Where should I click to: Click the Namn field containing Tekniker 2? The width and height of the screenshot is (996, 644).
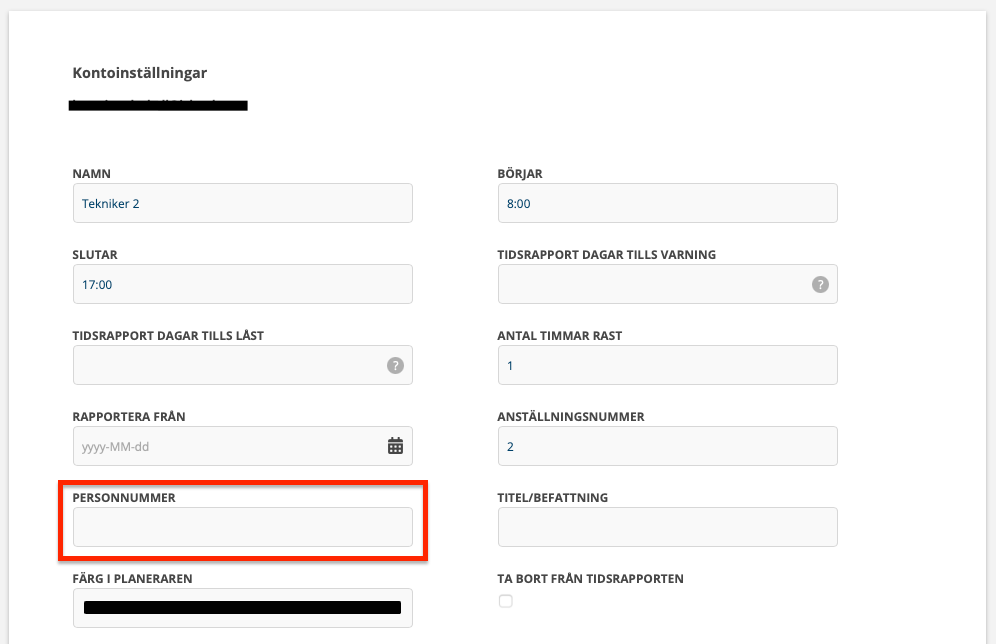(x=242, y=203)
